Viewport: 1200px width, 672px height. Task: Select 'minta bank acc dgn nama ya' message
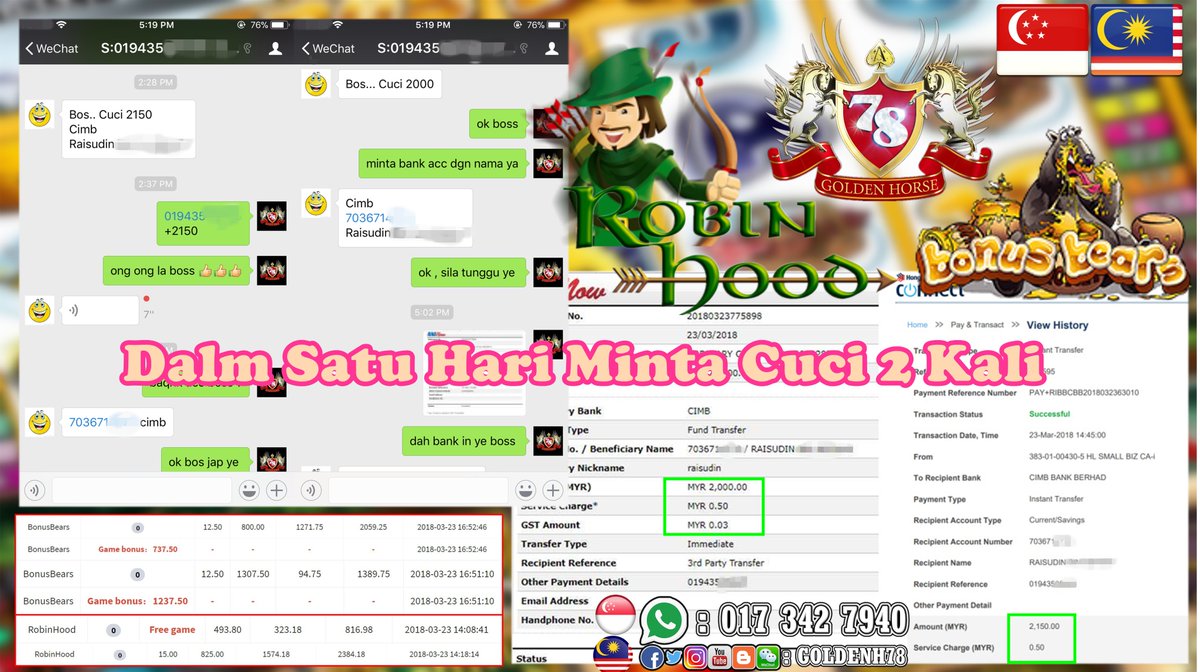pos(442,164)
